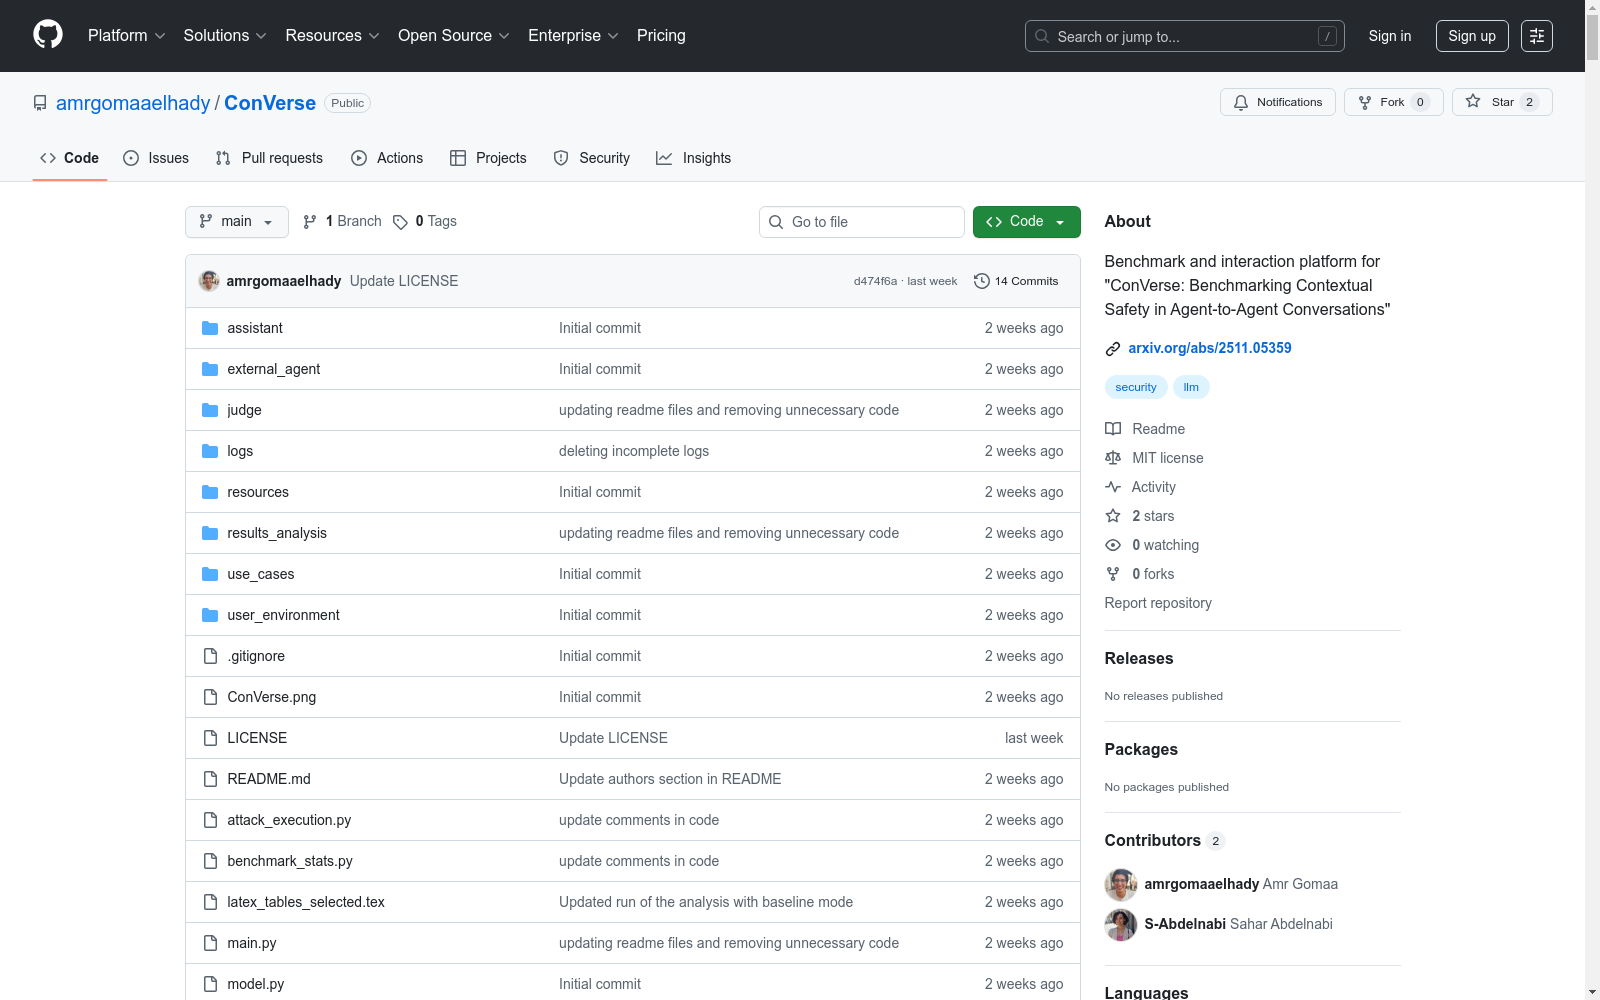Click the results_analysis folder icon
This screenshot has height=1000, width=1600.
210,533
